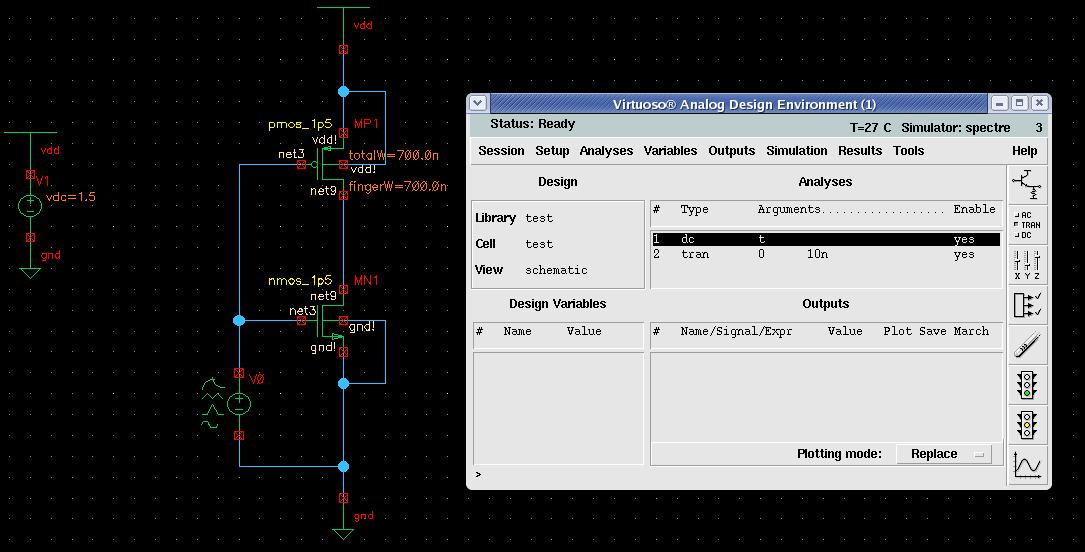Click the Edit Variables XYZ sliders icon
The width and height of the screenshot is (1085, 552).
point(1026,264)
